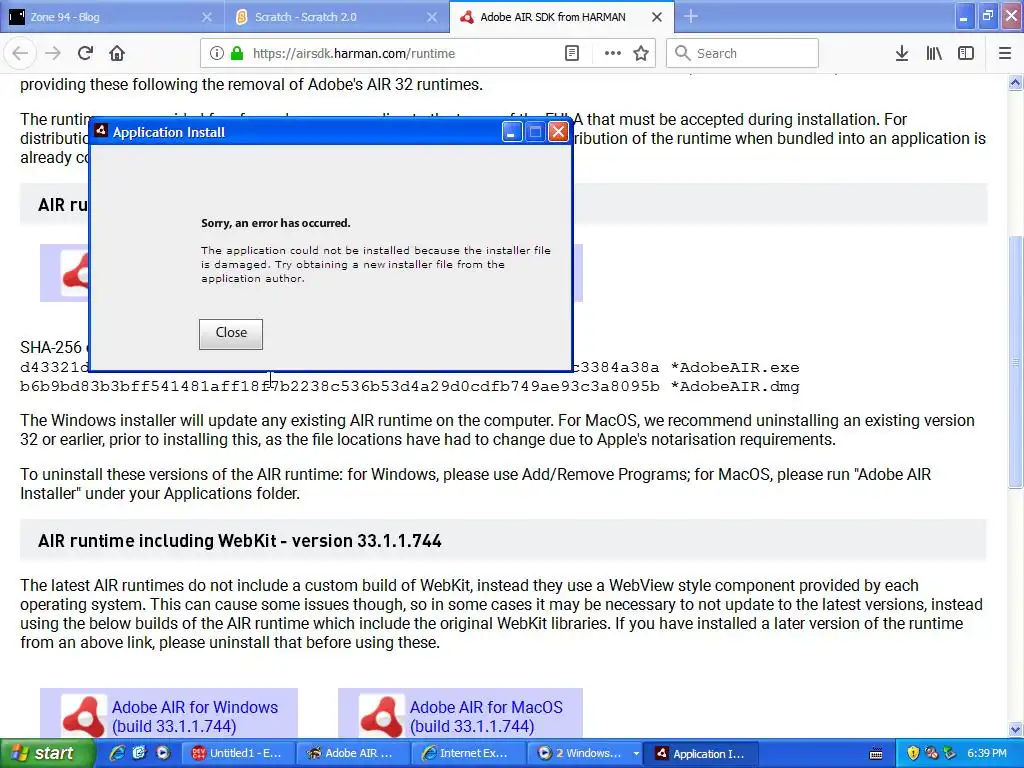The height and width of the screenshot is (768, 1024).
Task: Close the Application Install dialog with X
Action: point(558,132)
